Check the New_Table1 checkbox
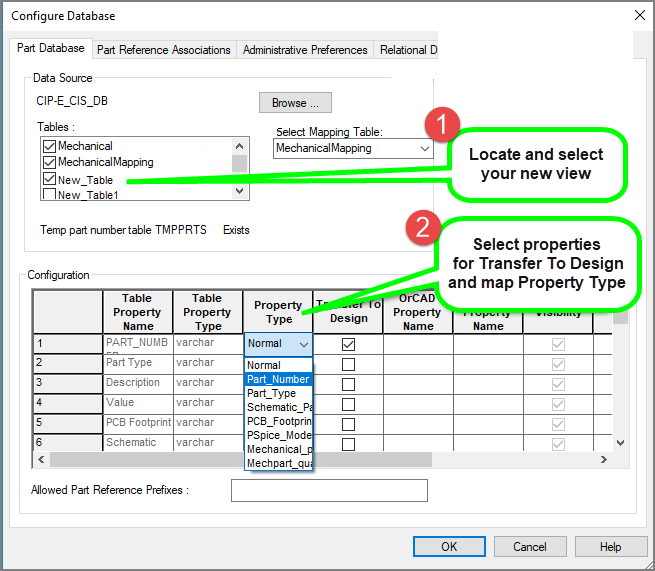Screen dimensions: 655x571 coord(49,194)
